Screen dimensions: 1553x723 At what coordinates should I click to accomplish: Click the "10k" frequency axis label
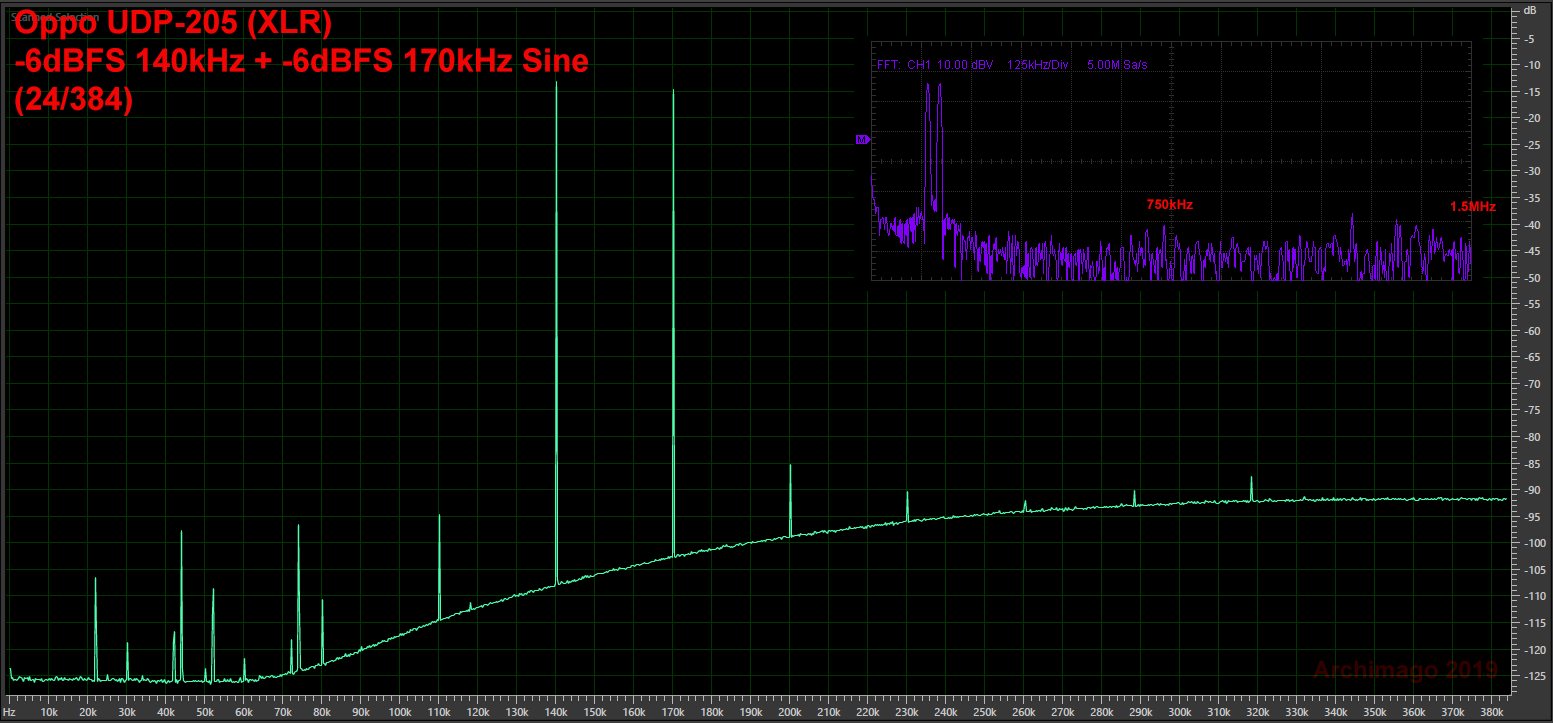pos(49,713)
